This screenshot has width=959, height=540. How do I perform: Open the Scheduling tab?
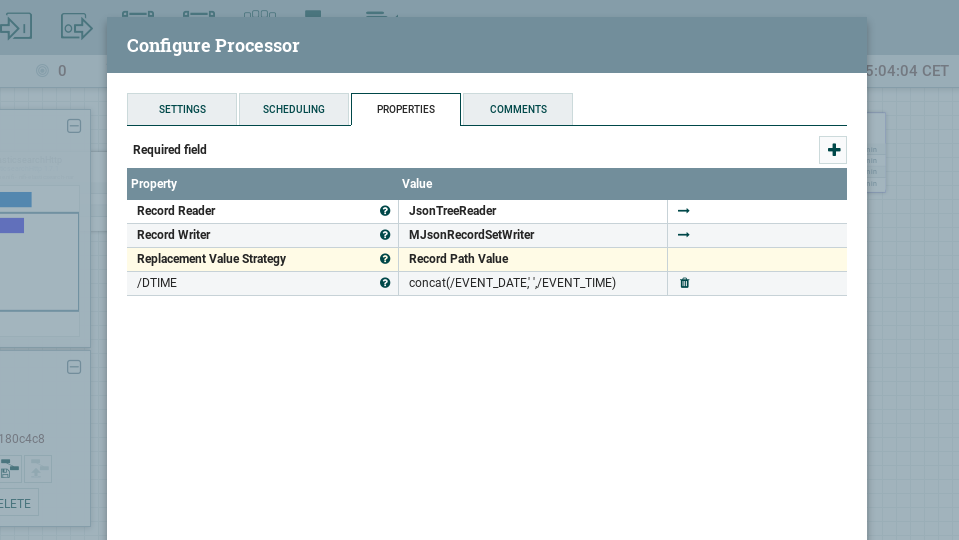pos(294,109)
